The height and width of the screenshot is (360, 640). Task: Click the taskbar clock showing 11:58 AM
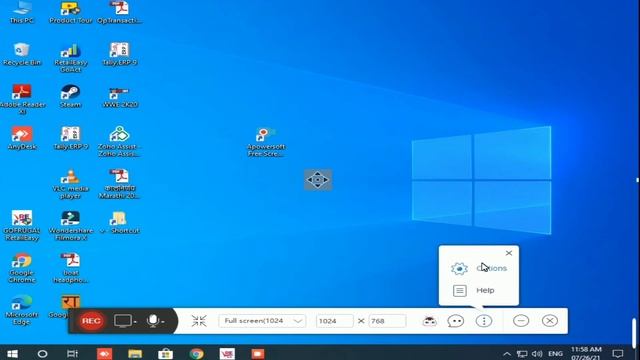point(586,353)
